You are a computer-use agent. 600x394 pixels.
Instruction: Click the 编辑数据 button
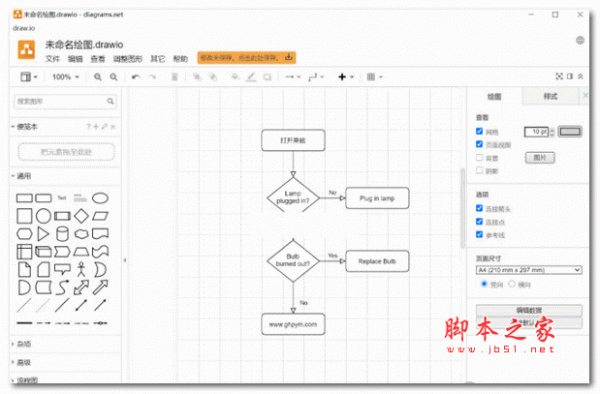coord(529,310)
